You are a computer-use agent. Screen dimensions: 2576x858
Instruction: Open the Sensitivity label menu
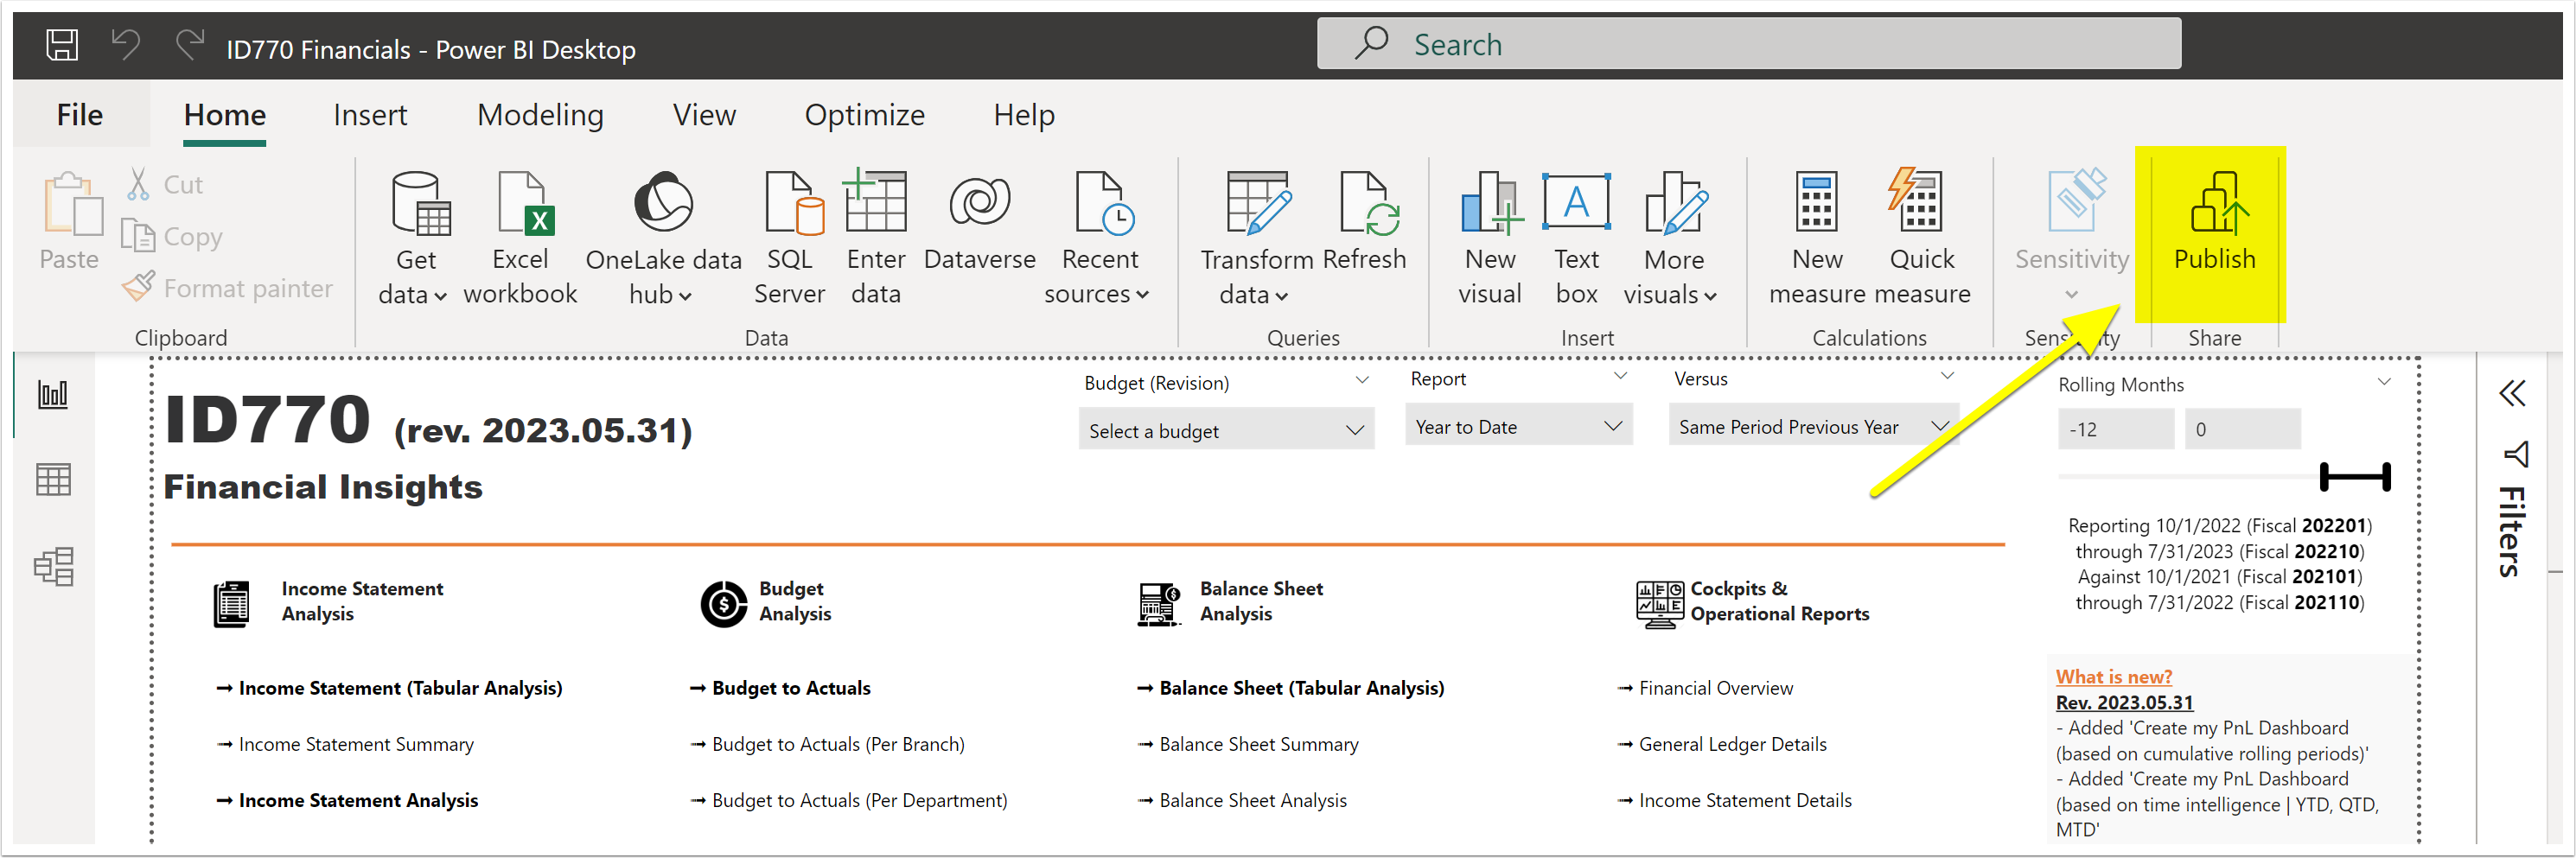click(2071, 236)
